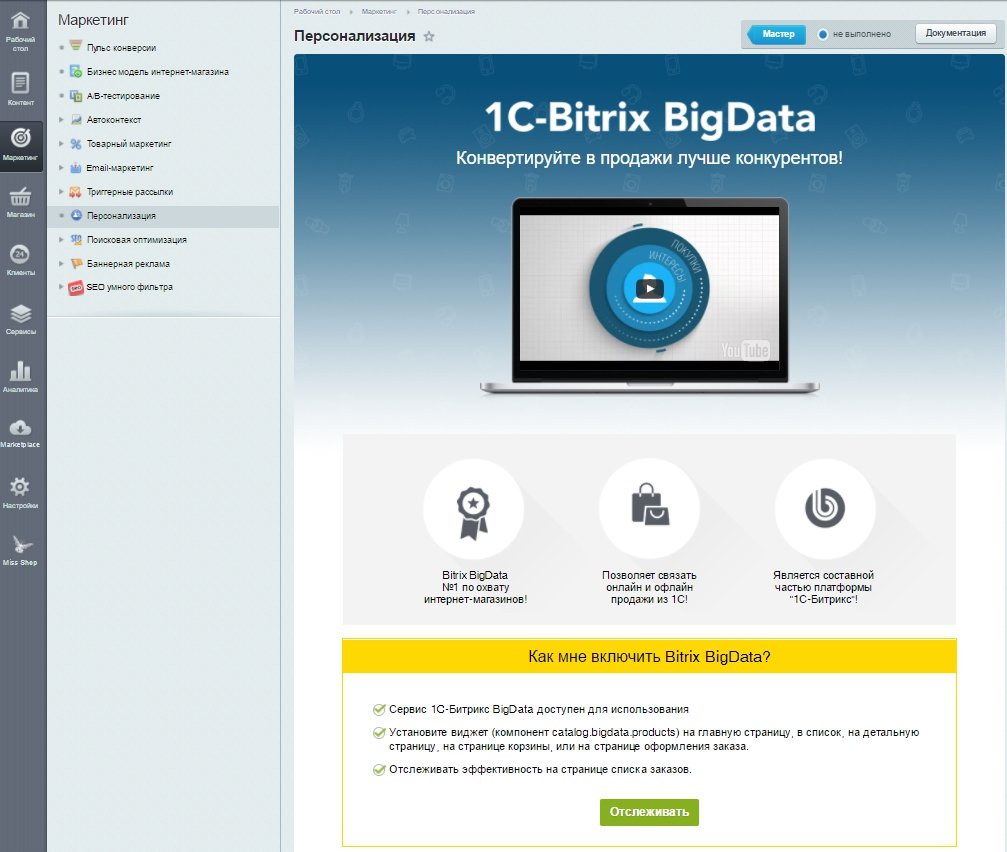The width and height of the screenshot is (1007, 852).
Task: Open the Магазин basket icon
Action: 20,196
